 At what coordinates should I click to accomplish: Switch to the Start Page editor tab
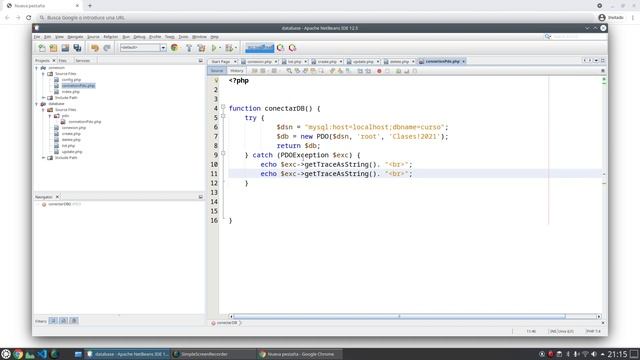(x=221, y=62)
